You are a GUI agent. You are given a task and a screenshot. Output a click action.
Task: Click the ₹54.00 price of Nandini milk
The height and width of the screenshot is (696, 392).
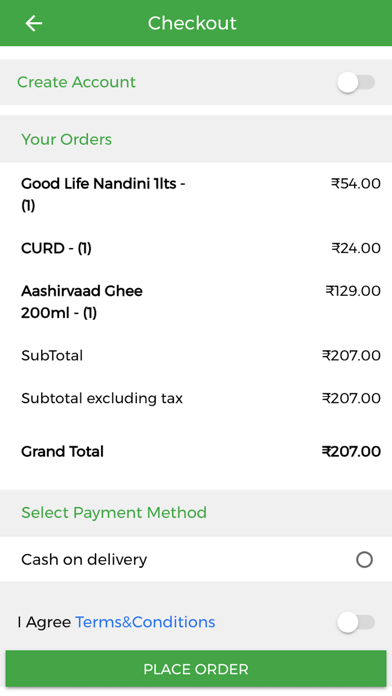click(x=356, y=183)
